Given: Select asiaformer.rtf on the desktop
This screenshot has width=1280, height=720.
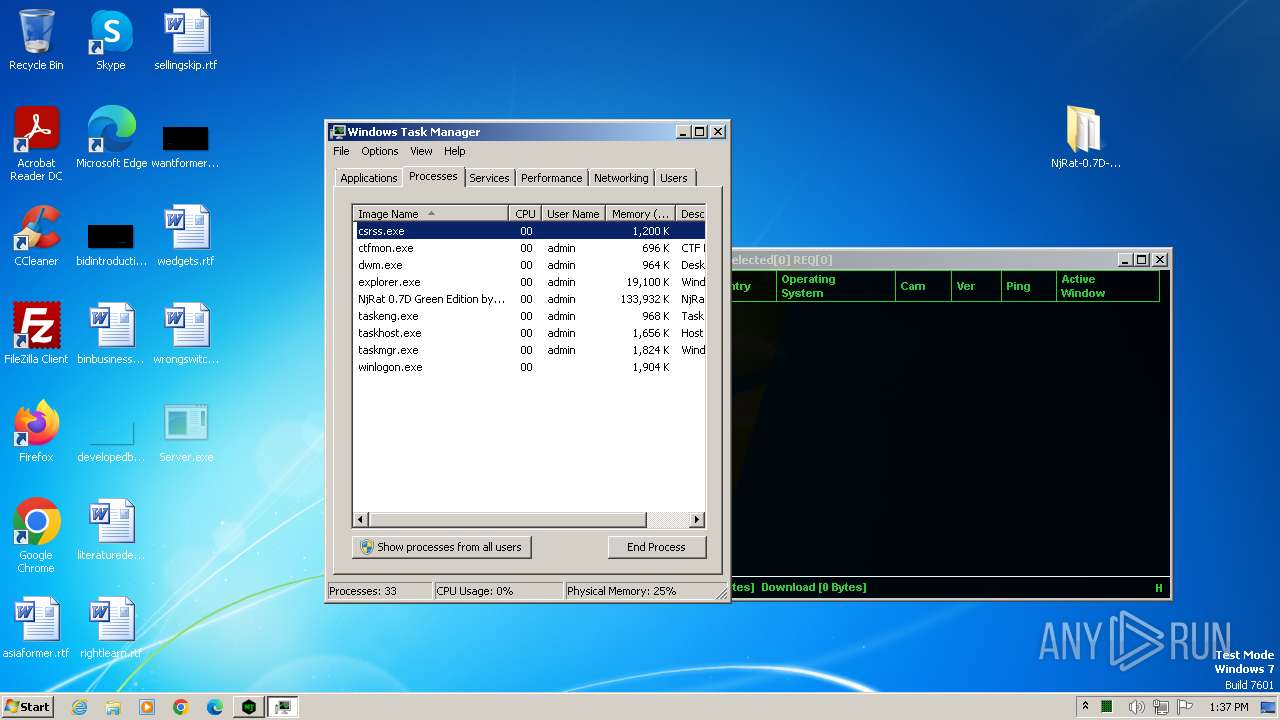Looking at the screenshot, I should 36,628.
